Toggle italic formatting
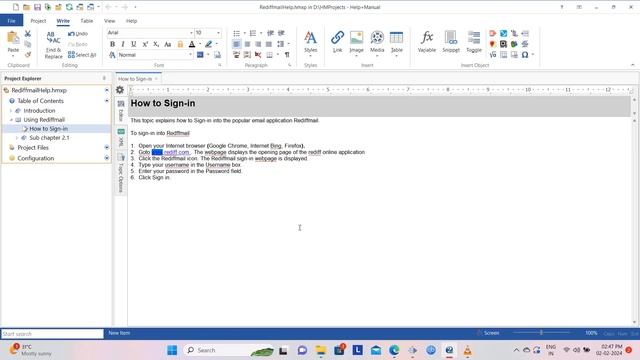640x360 pixels. coord(123,44)
